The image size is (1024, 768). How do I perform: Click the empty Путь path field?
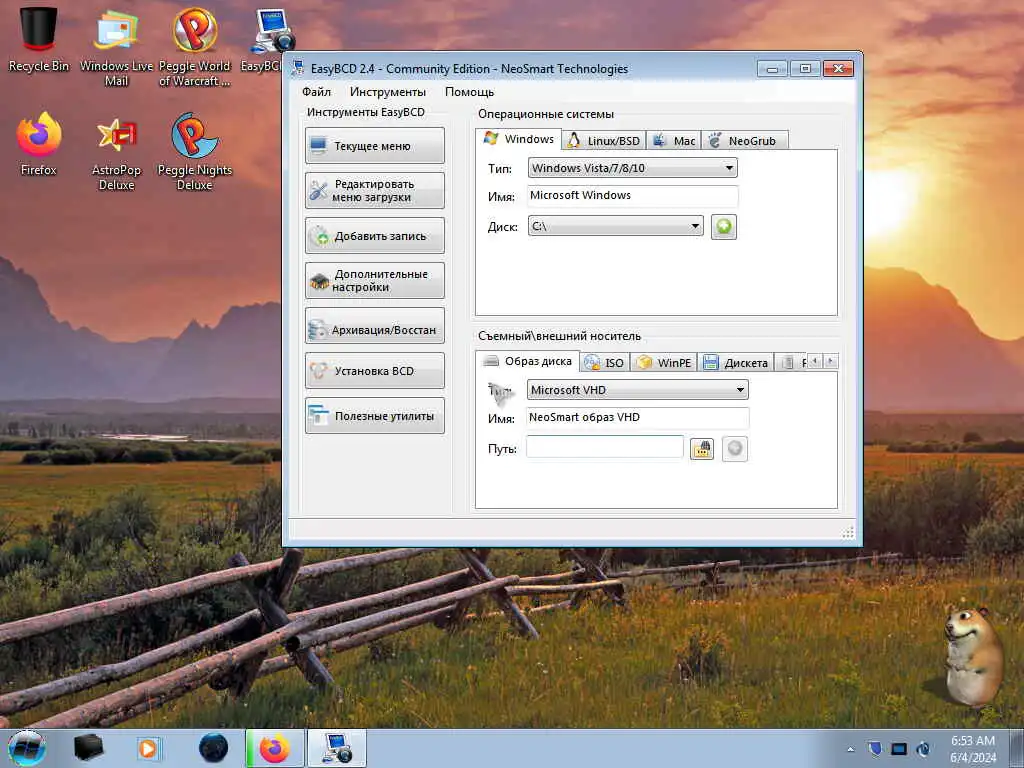coord(605,447)
